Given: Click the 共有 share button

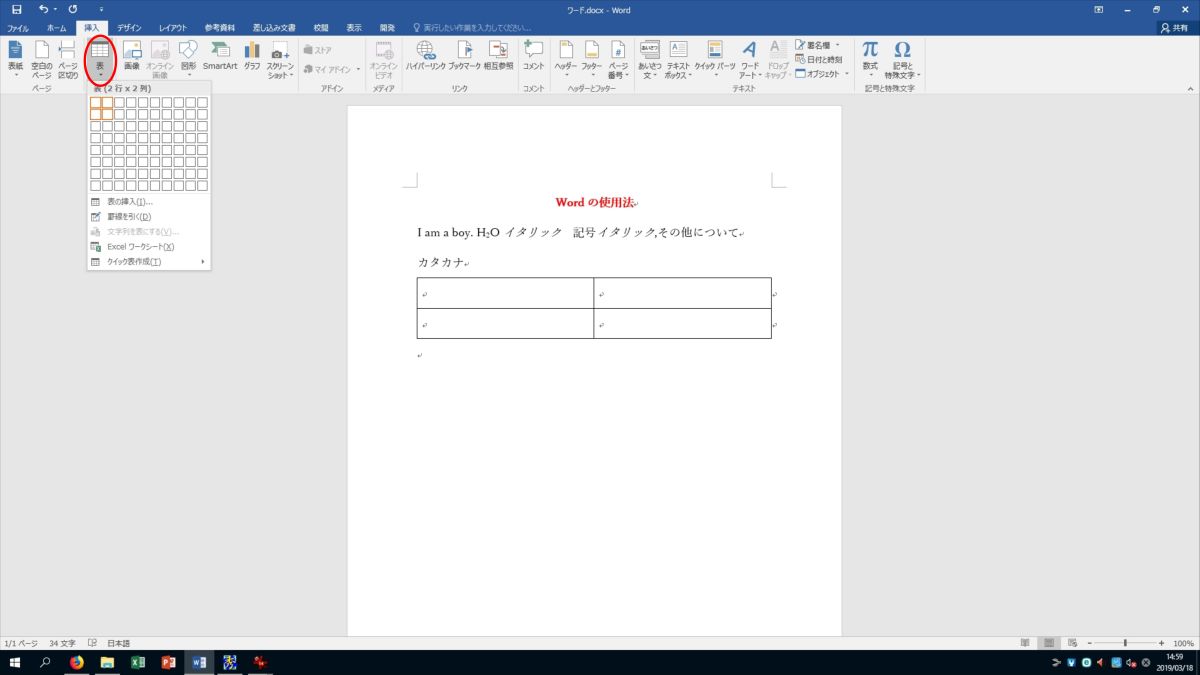Looking at the screenshot, I should click(1176, 28).
